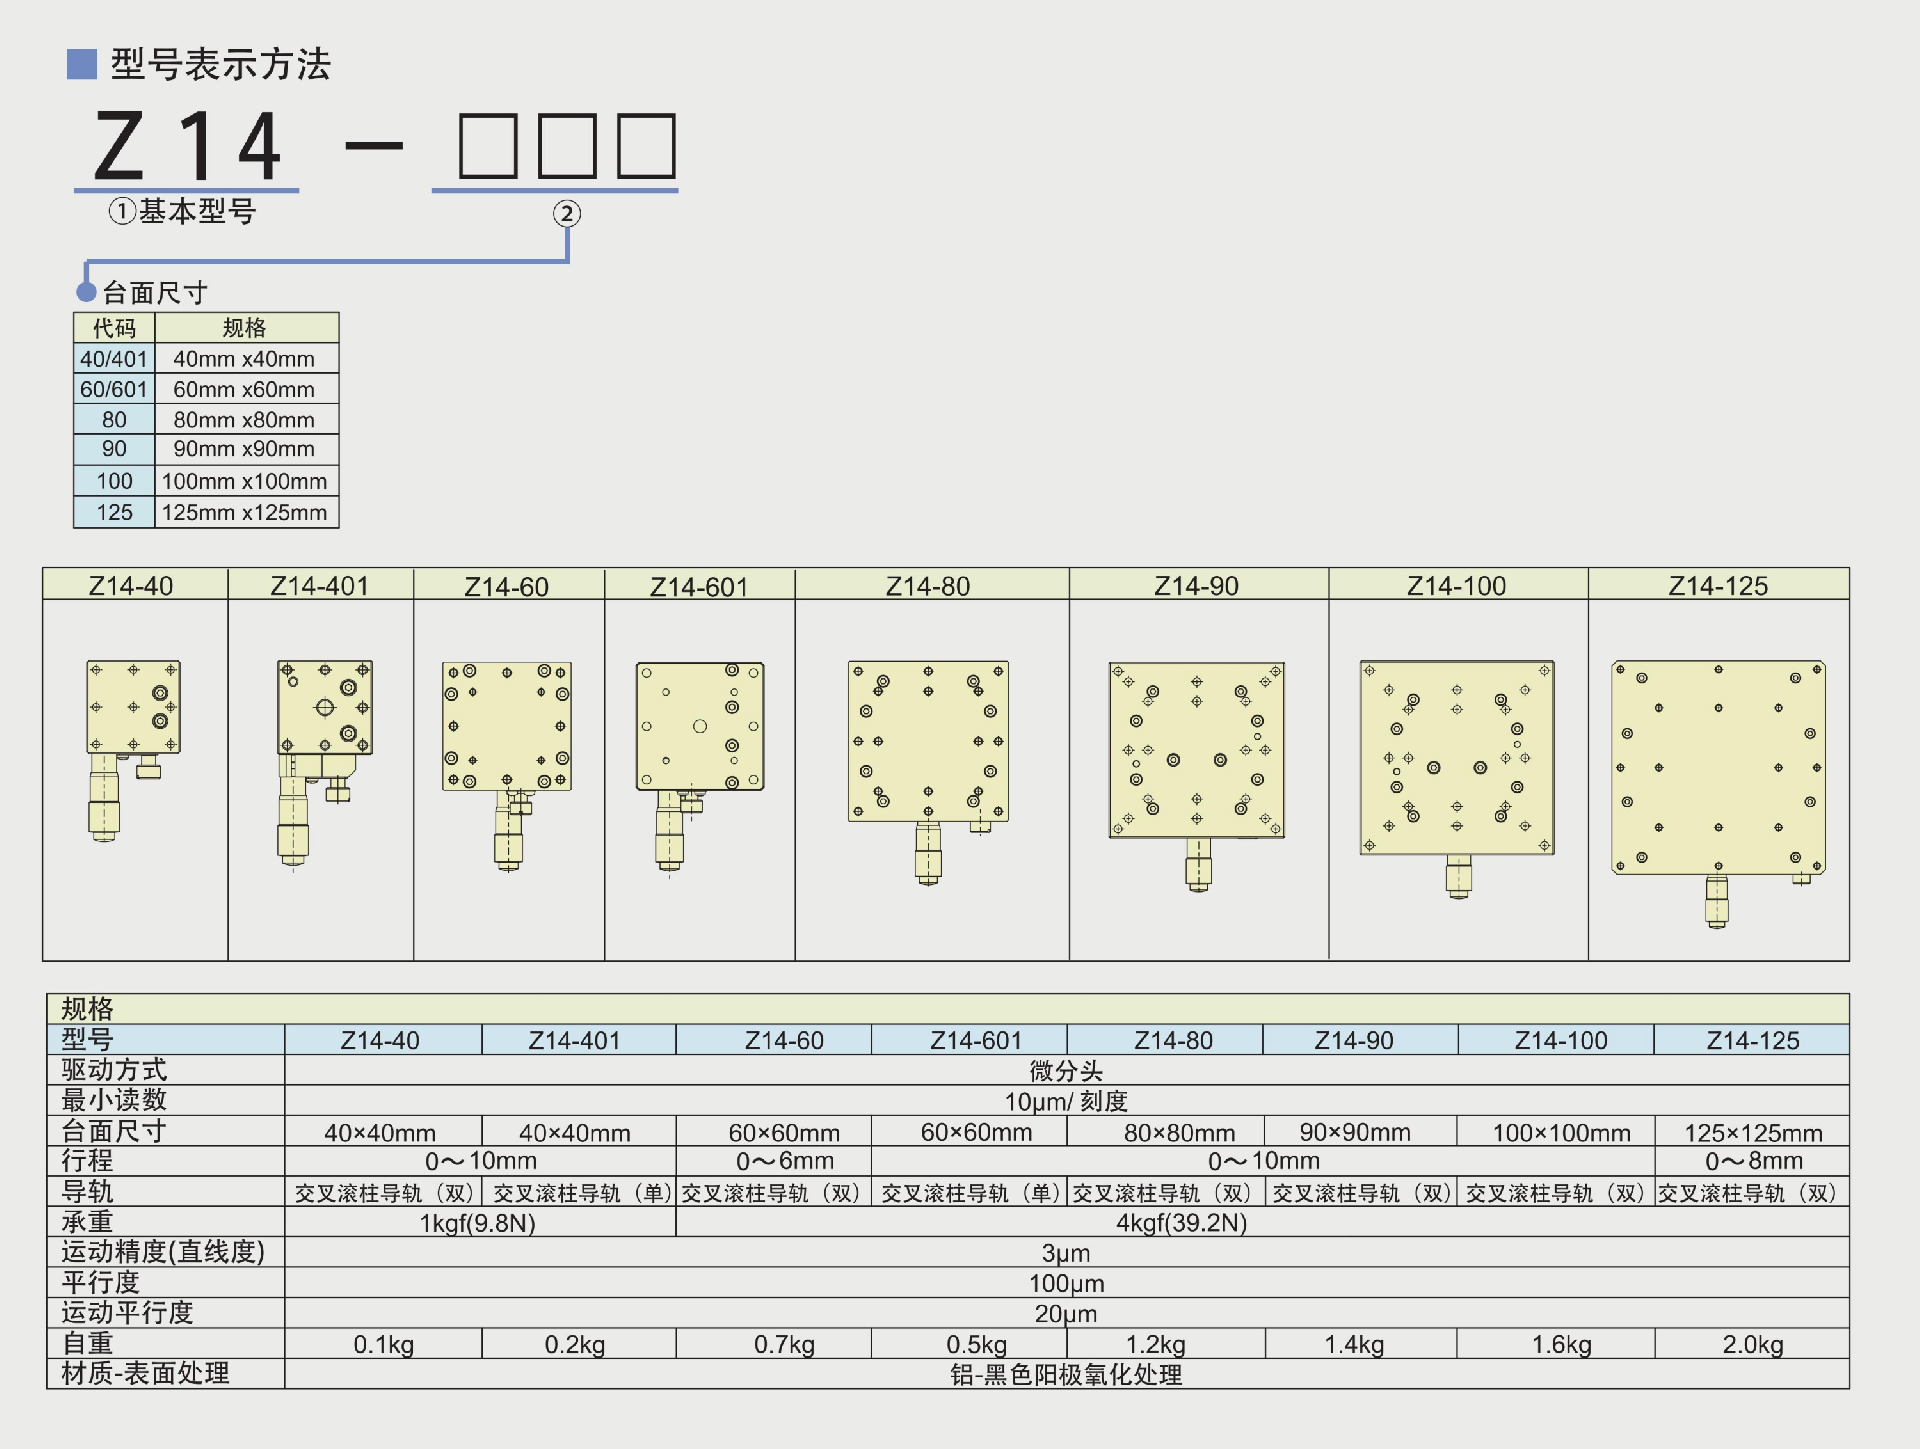Click the blue square beside 型号表示方法
Viewport: 1920px width, 1449px height.
81,64
